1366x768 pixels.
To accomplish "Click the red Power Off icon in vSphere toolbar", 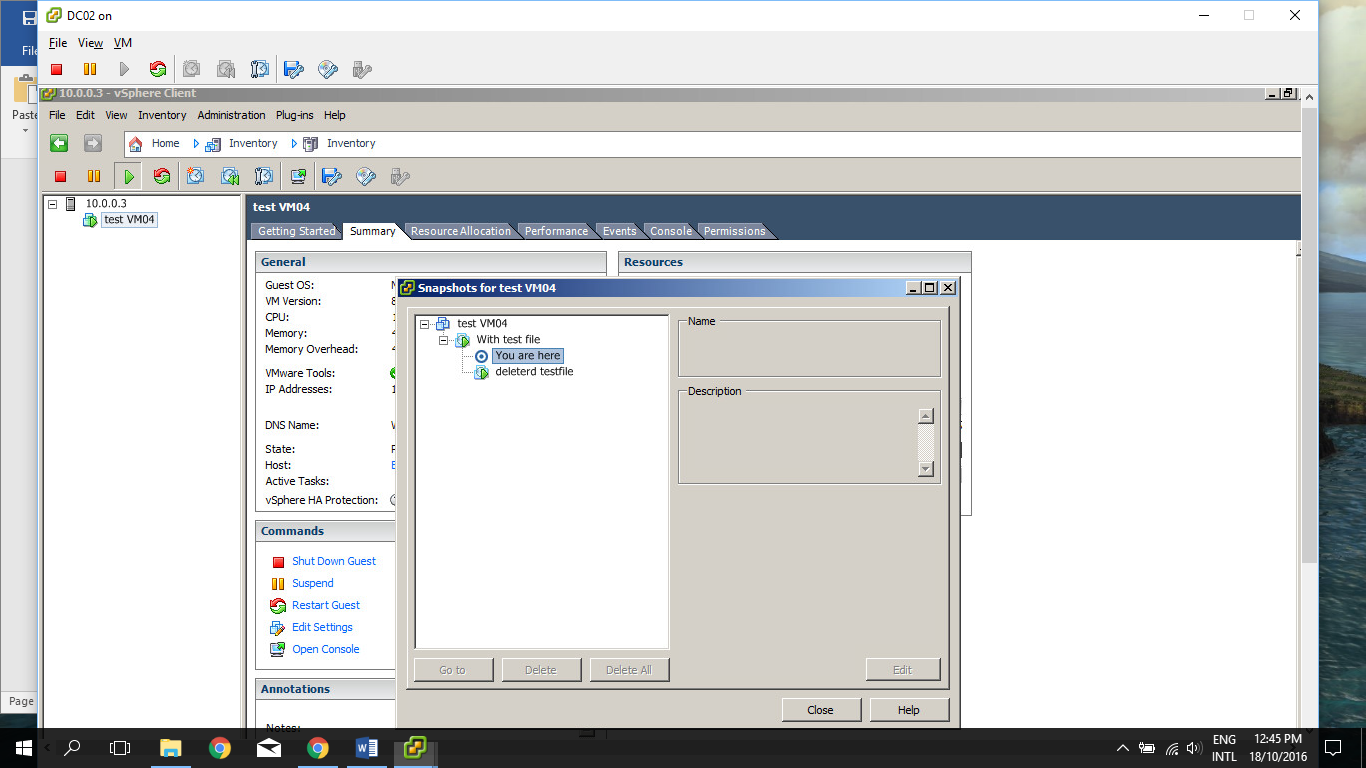I will [60, 177].
